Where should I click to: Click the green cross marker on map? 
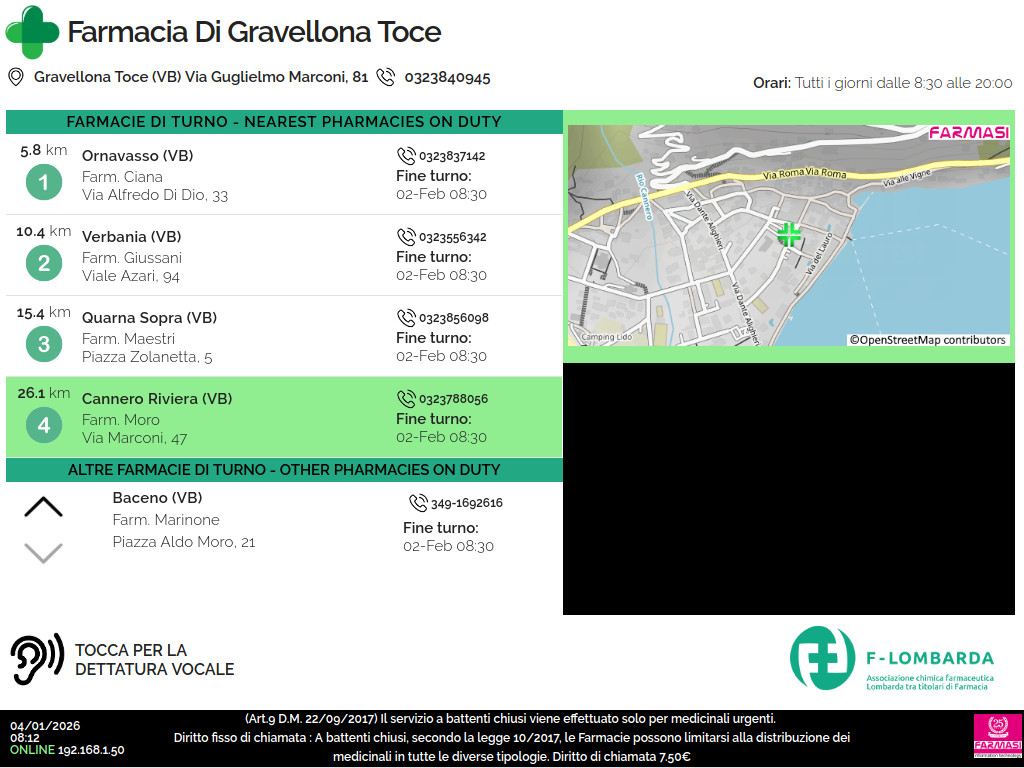[789, 235]
